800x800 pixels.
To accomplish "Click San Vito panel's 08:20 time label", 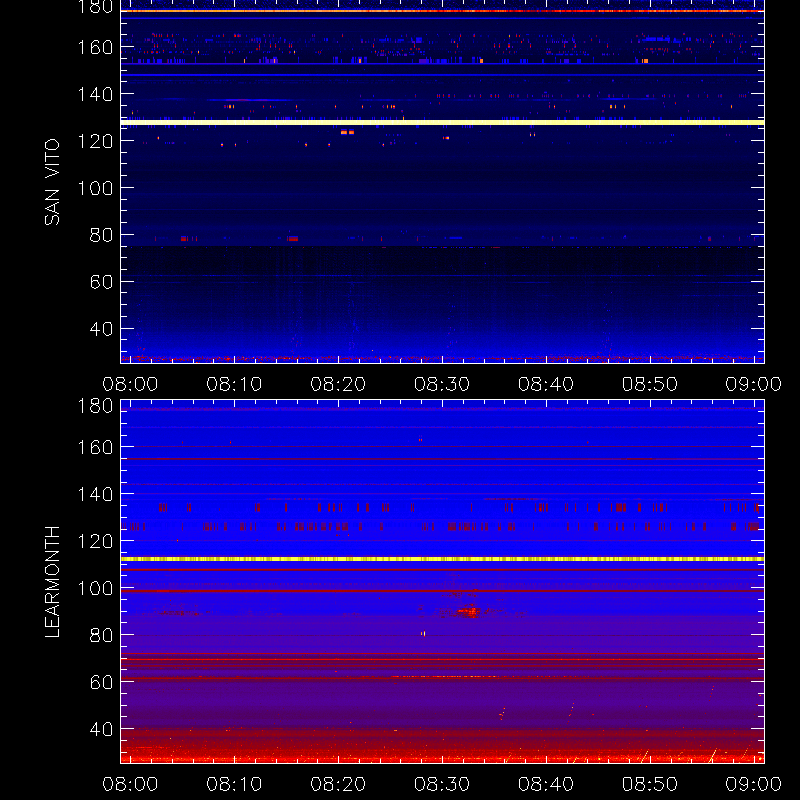I will coord(338,384).
